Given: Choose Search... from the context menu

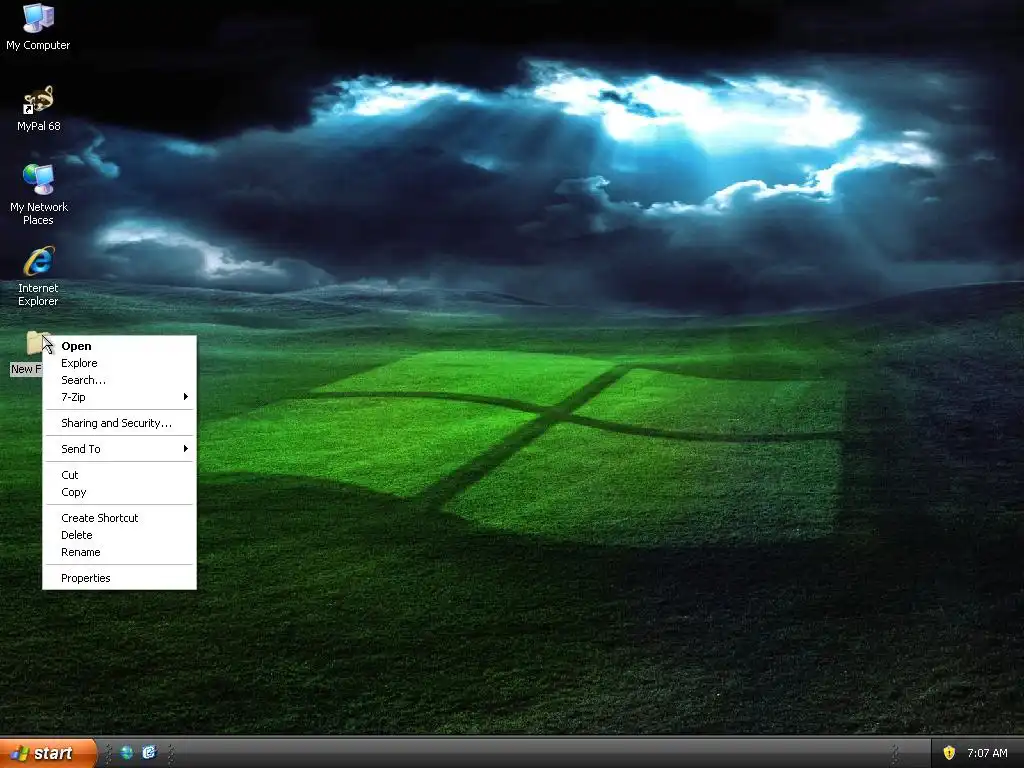Looking at the screenshot, I should click(120, 380).
